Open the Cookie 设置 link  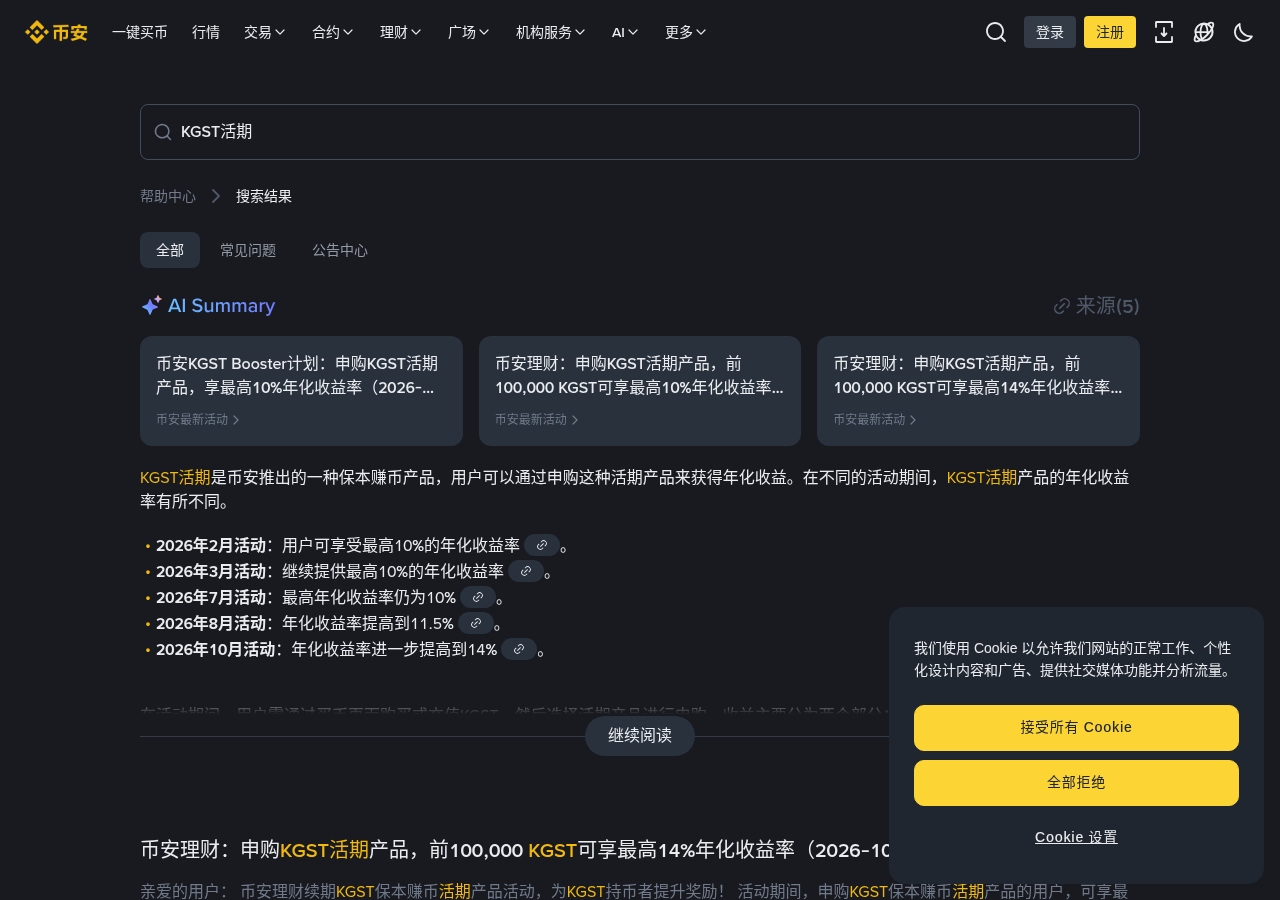tap(1076, 837)
